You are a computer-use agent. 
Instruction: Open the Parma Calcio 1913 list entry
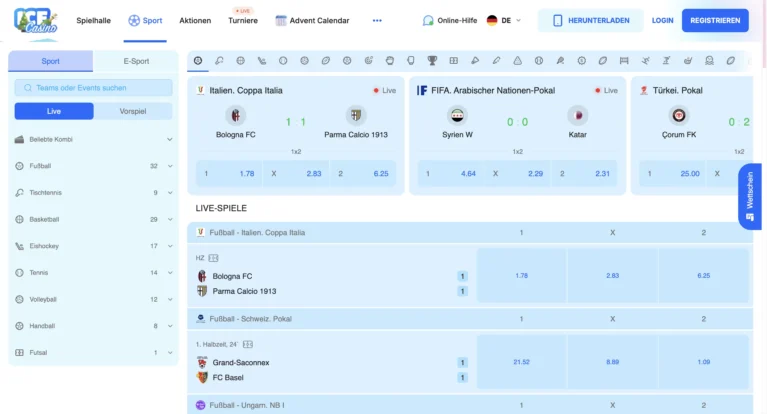pos(244,291)
